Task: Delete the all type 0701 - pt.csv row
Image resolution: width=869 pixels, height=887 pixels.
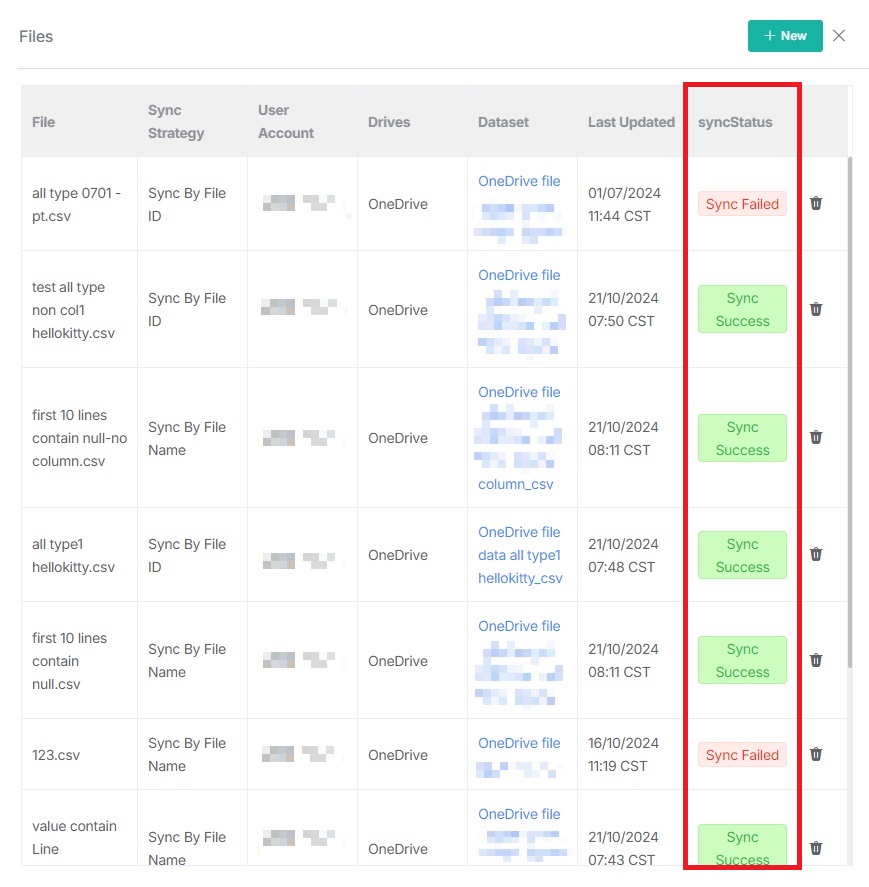Action: coord(816,204)
